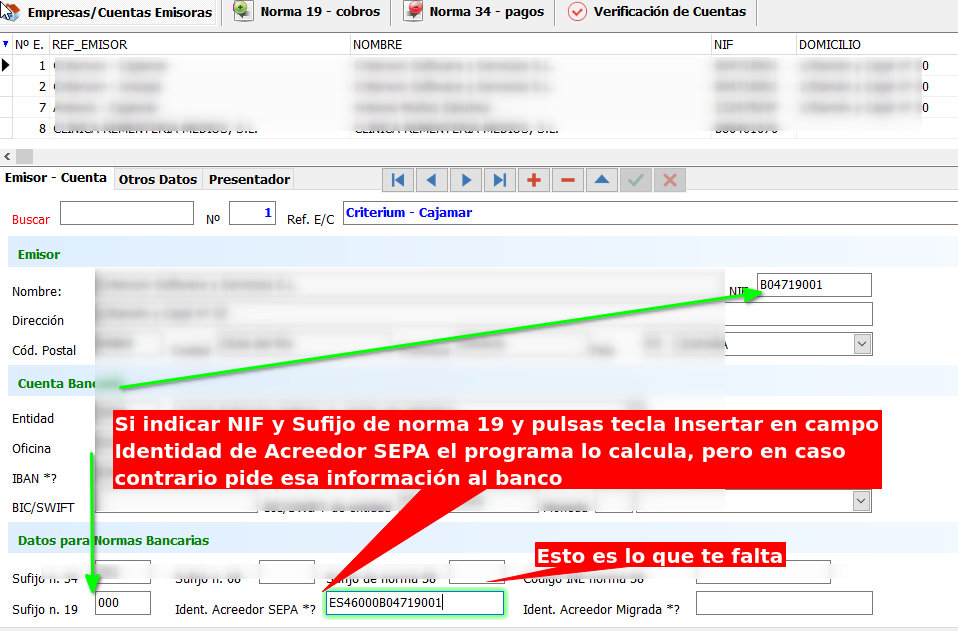The image size is (958, 631).
Task: Click the Ref. E/C field Criterium - Cajamar
Action: [650, 213]
